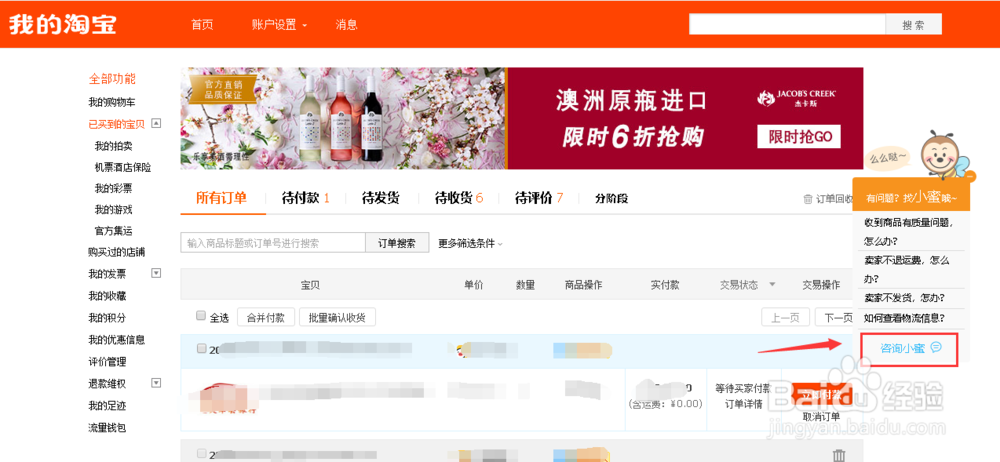Open 购买过的店铺
Screen dimensions: 1000x462
[x=116, y=252]
